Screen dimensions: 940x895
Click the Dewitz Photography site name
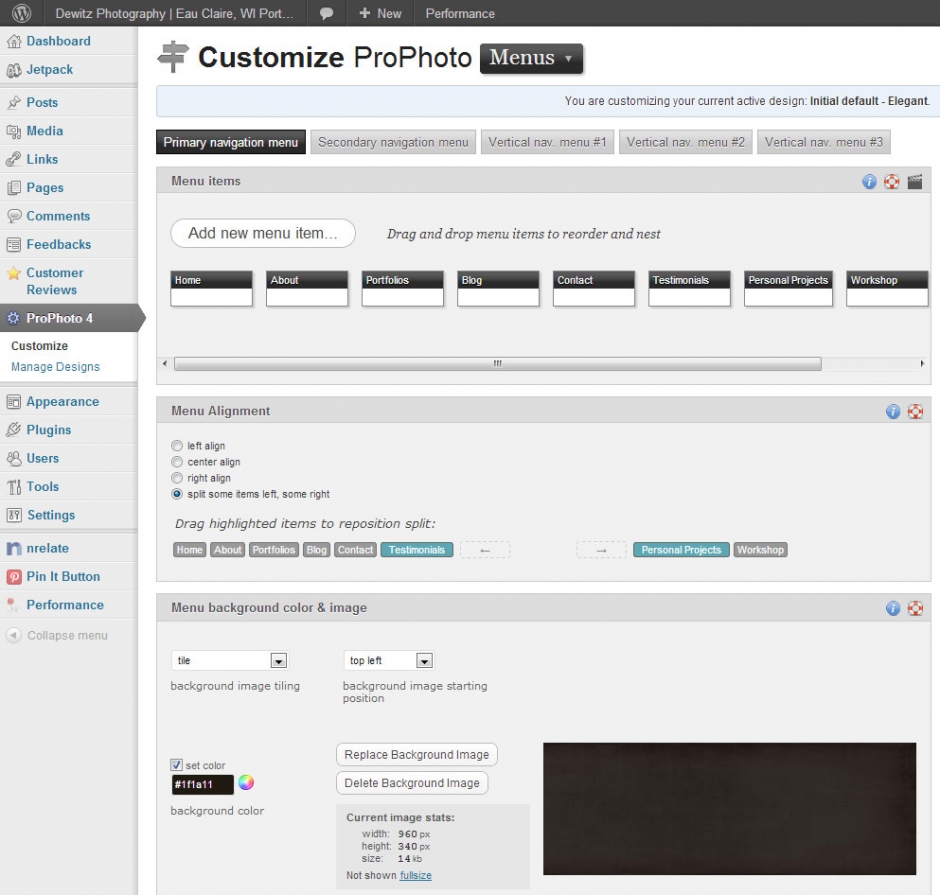(x=174, y=13)
